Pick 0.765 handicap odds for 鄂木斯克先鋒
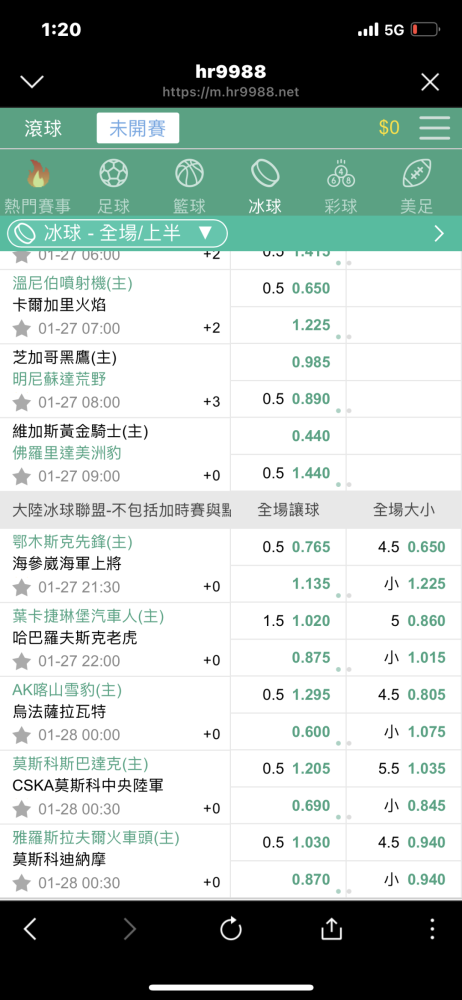 coord(311,547)
